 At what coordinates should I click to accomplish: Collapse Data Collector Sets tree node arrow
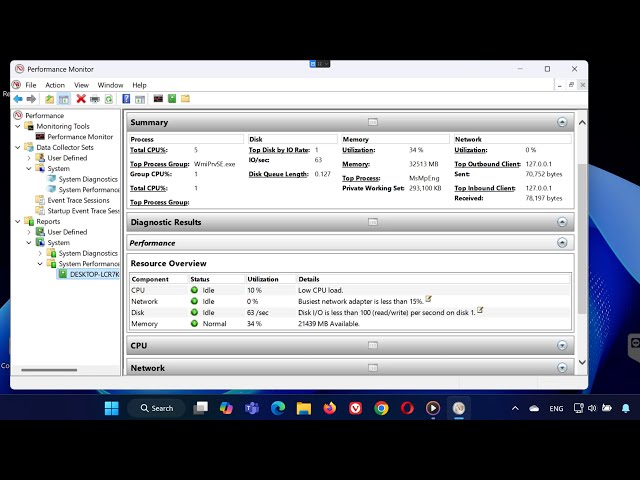point(18,147)
